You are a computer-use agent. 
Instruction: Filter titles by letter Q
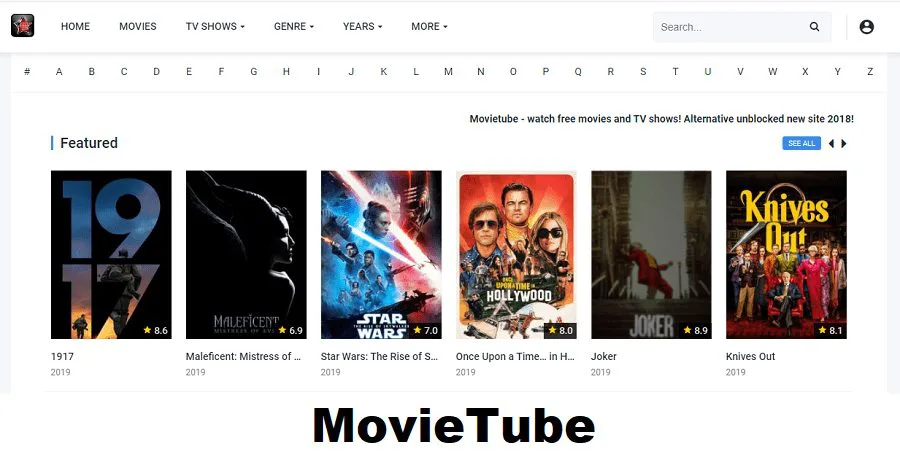578,72
